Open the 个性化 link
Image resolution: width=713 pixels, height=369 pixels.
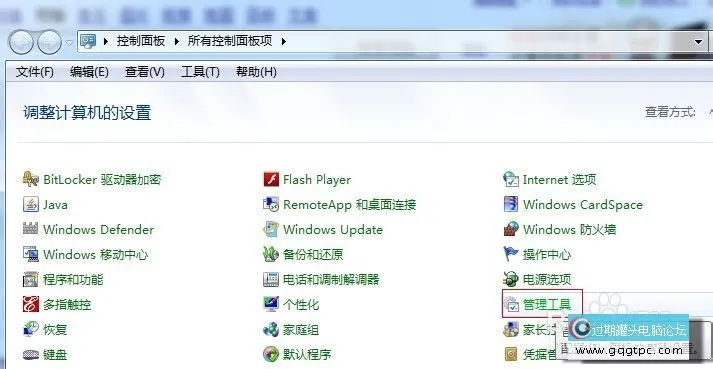[301, 304]
